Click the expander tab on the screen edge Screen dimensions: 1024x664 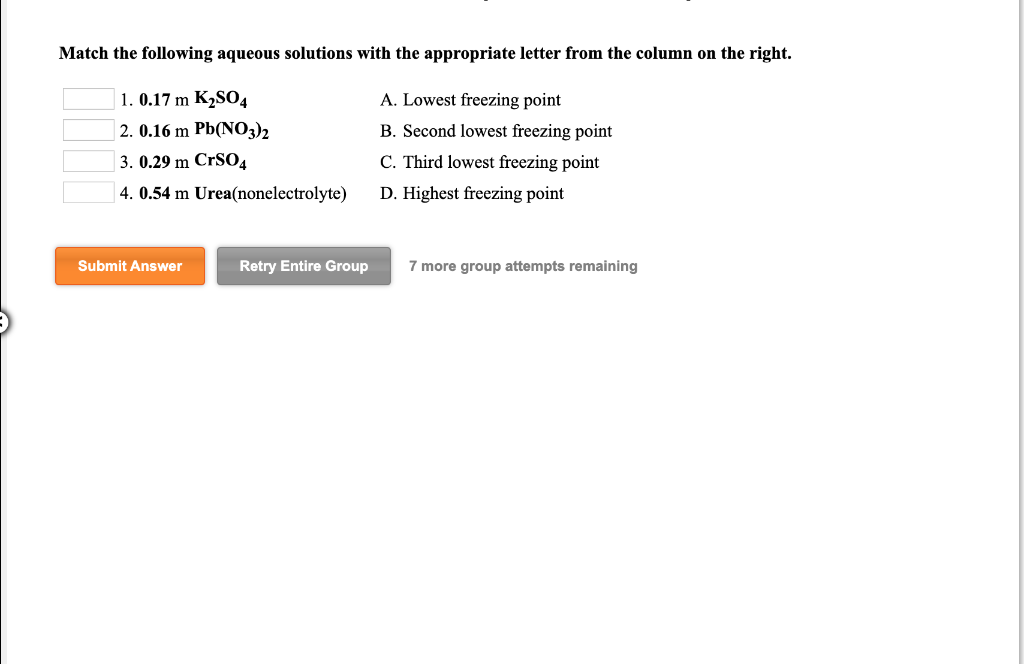(x=4, y=322)
